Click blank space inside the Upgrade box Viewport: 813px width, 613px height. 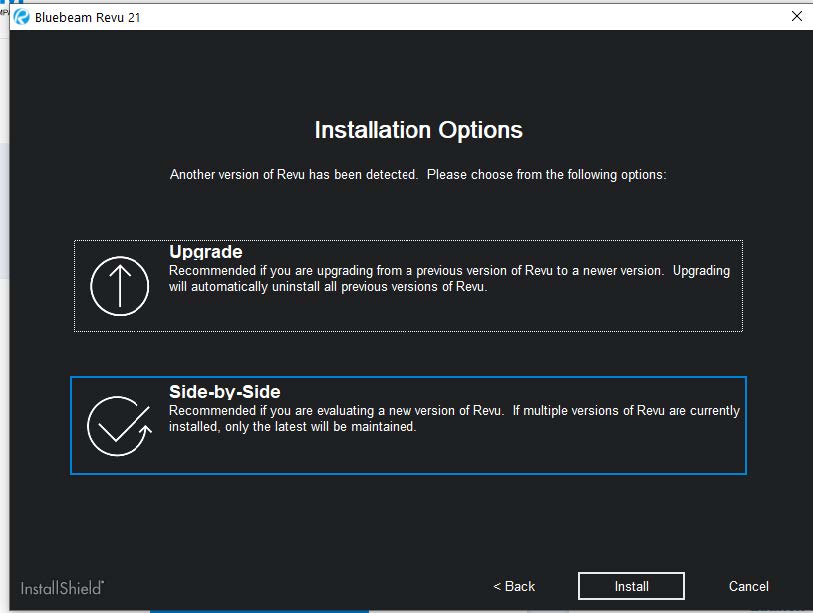(600, 310)
